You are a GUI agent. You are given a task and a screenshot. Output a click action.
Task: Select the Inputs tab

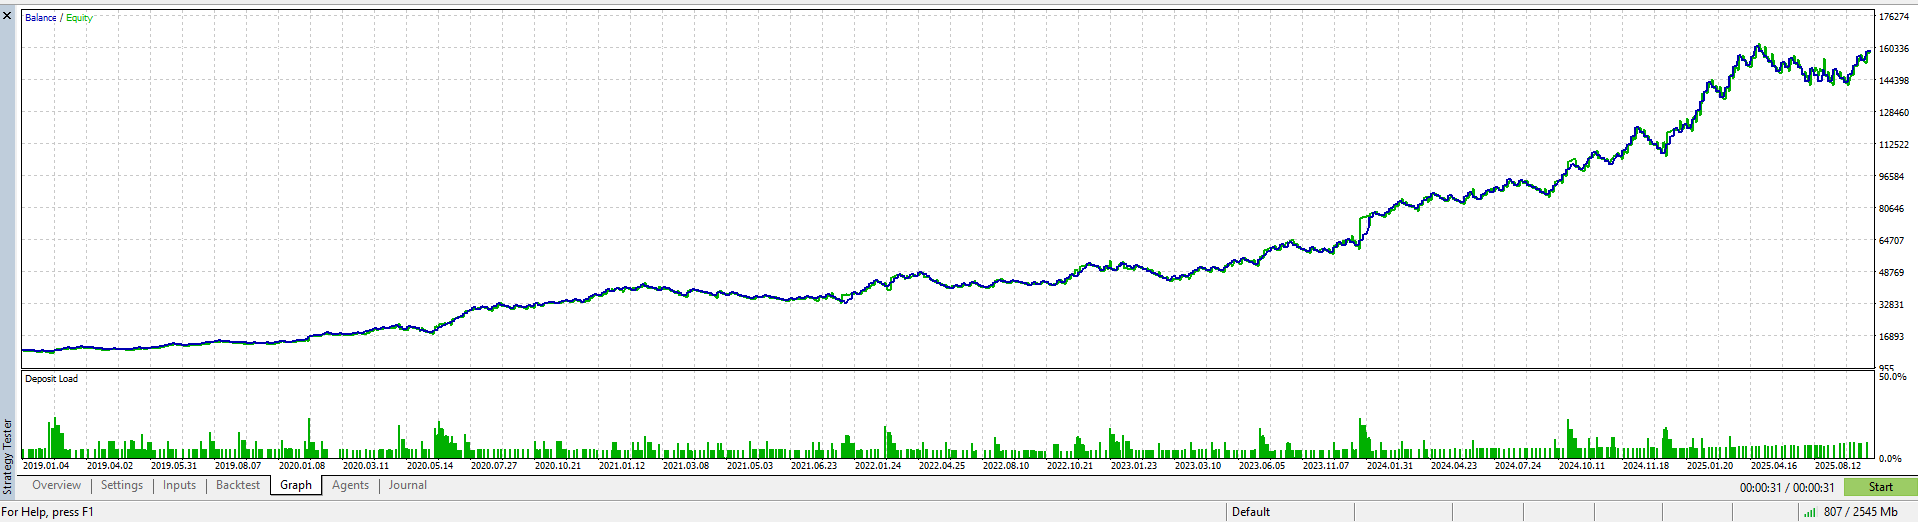(x=179, y=486)
